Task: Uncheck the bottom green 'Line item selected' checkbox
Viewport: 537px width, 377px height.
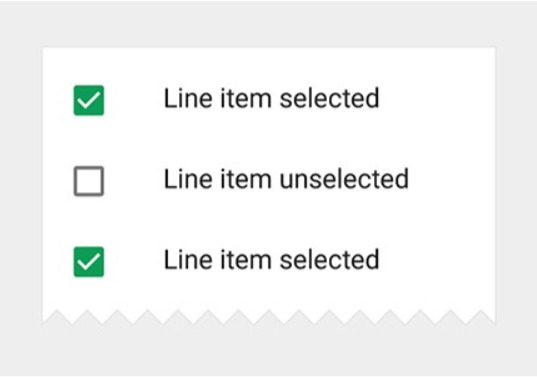Action: click(x=89, y=262)
